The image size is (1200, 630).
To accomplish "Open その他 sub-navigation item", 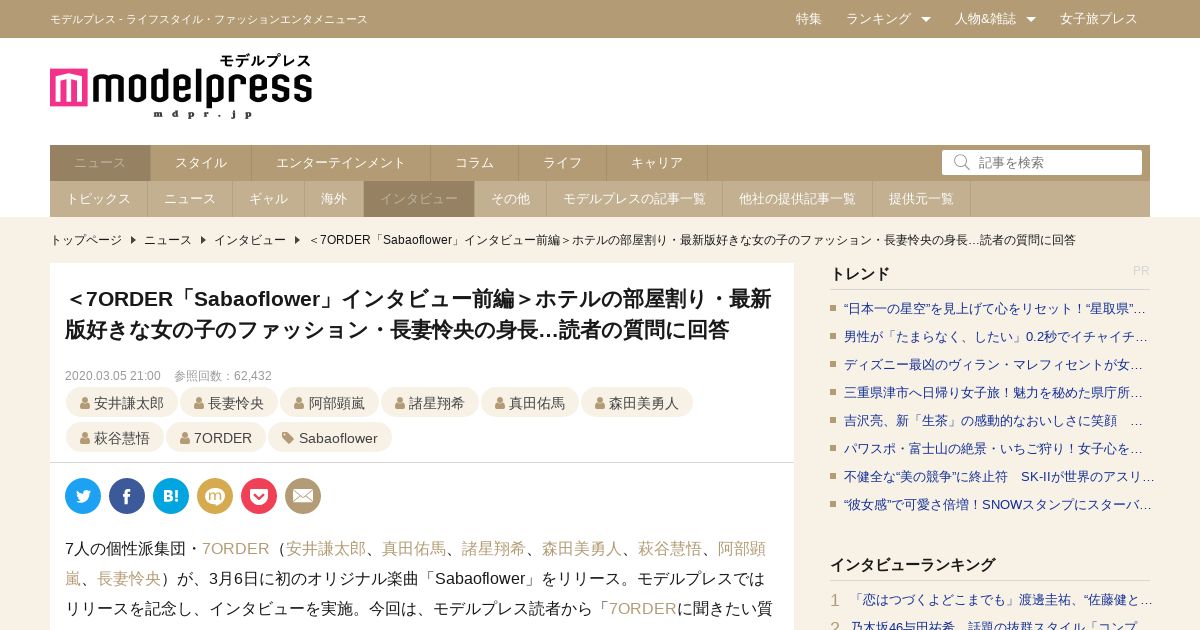I will click(510, 199).
